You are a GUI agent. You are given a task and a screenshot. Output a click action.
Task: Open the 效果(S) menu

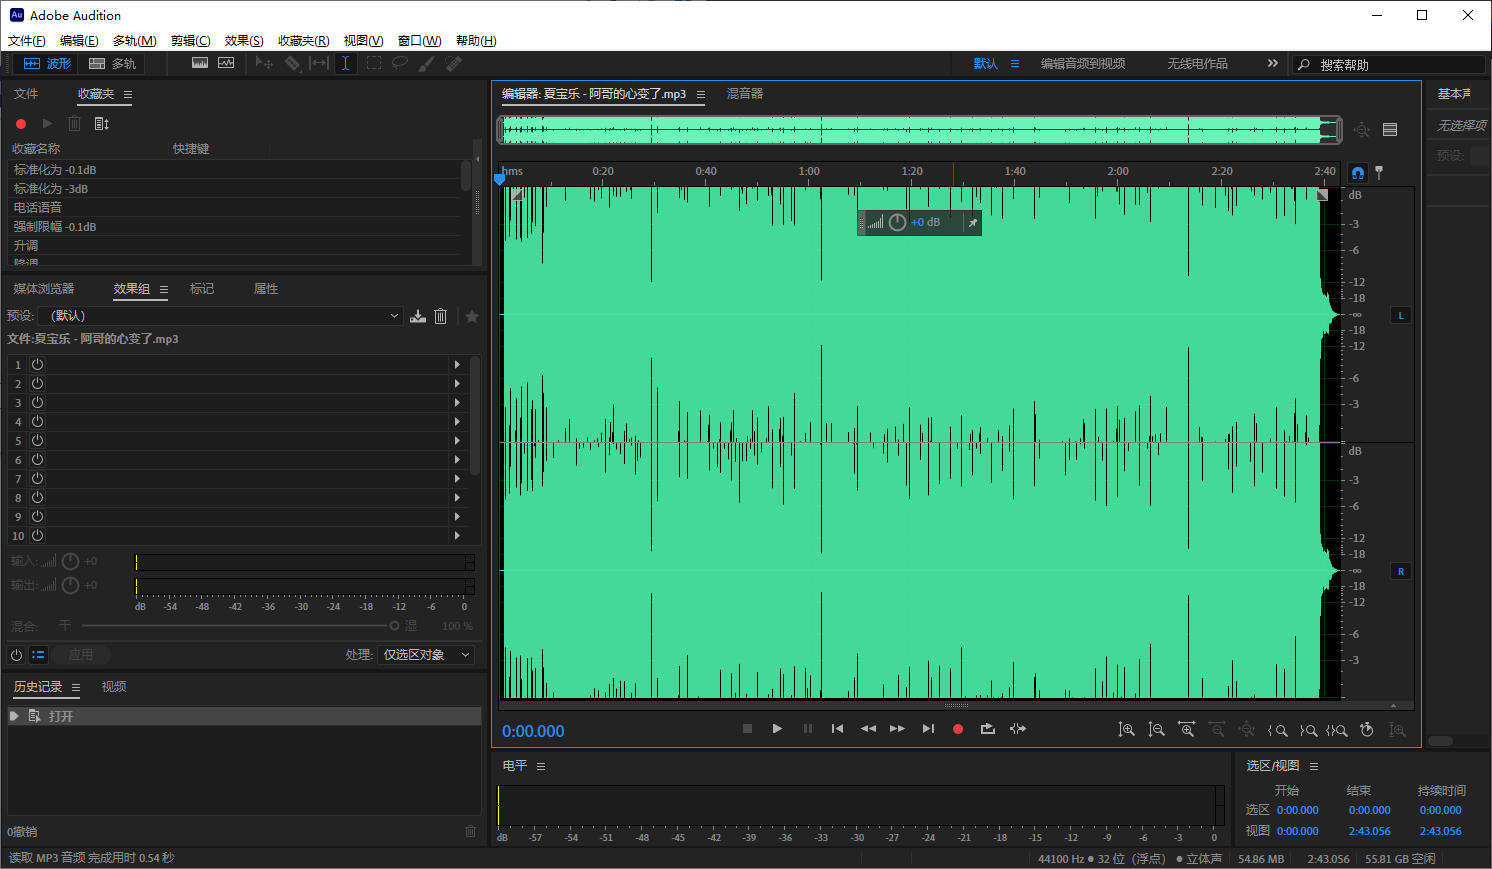click(x=244, y=41)
